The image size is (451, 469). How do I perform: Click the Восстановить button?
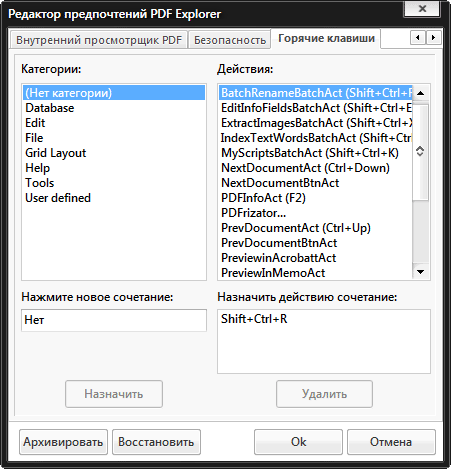point(156,442)
